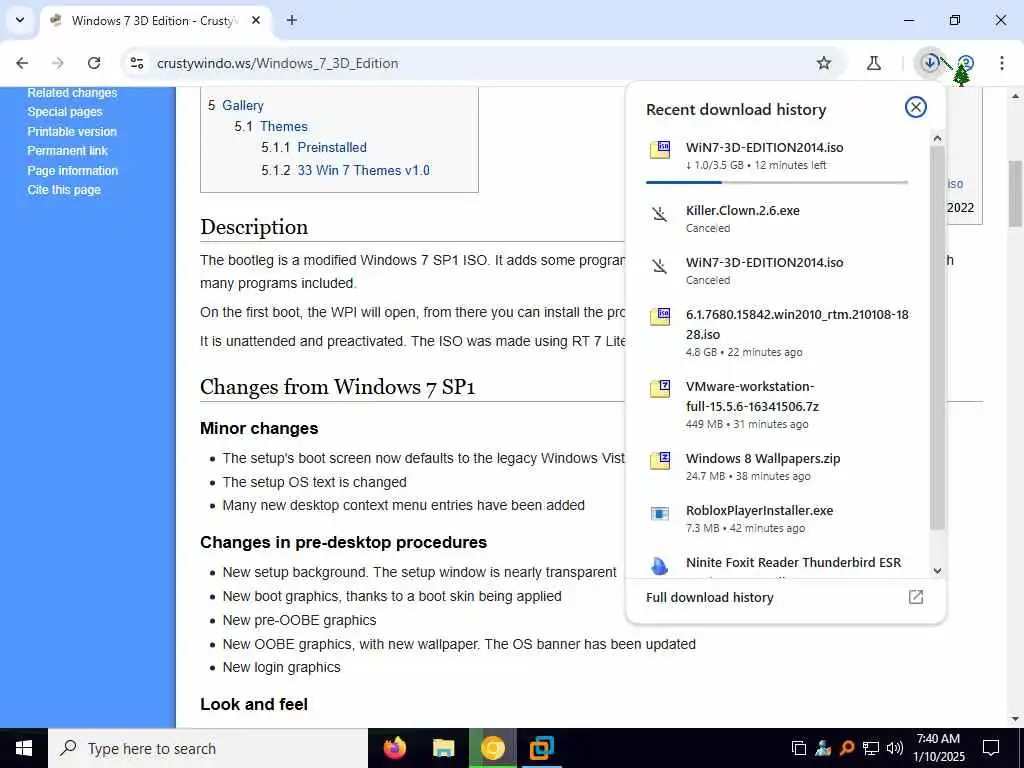Jump to the Themes contents entry

coord(283,126)
